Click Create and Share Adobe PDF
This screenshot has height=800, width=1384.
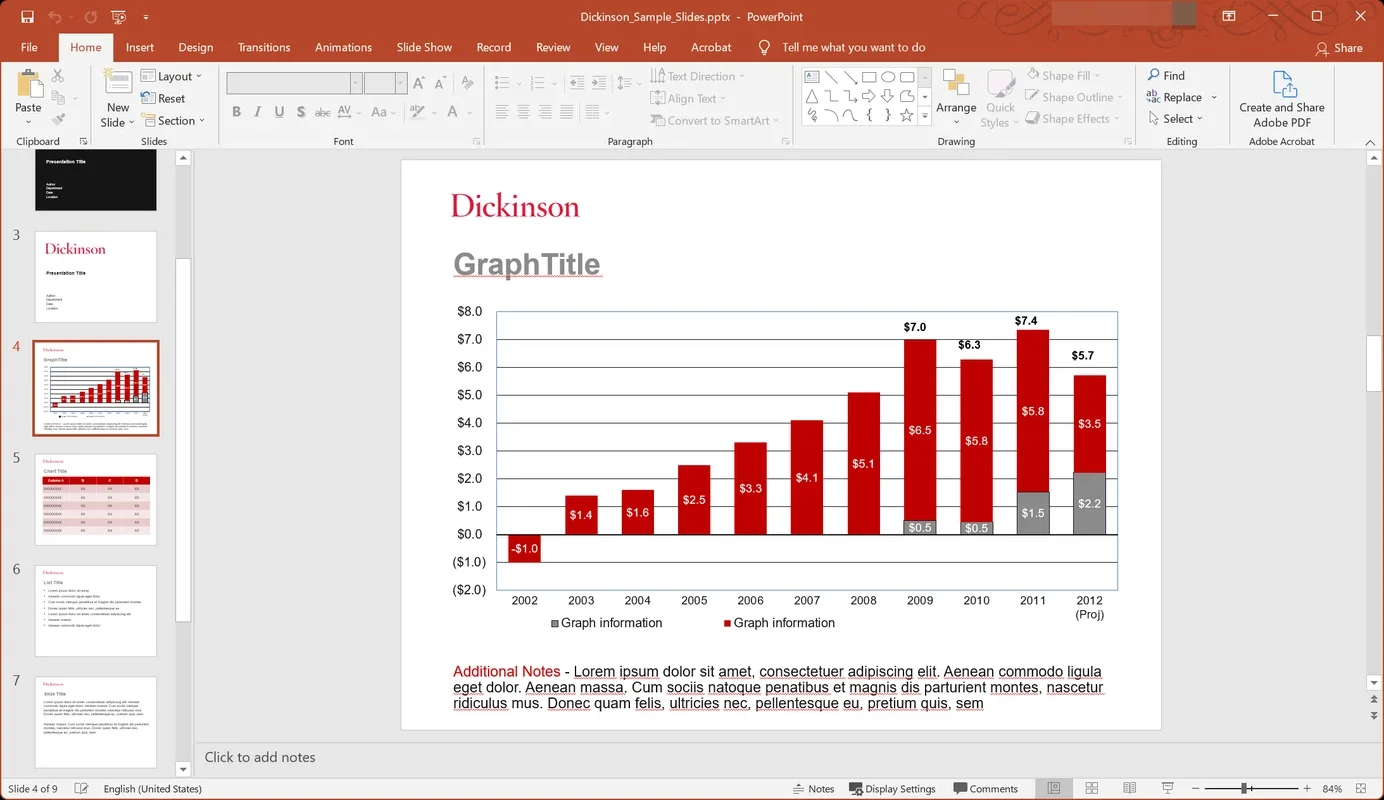tap(1281, 97)
